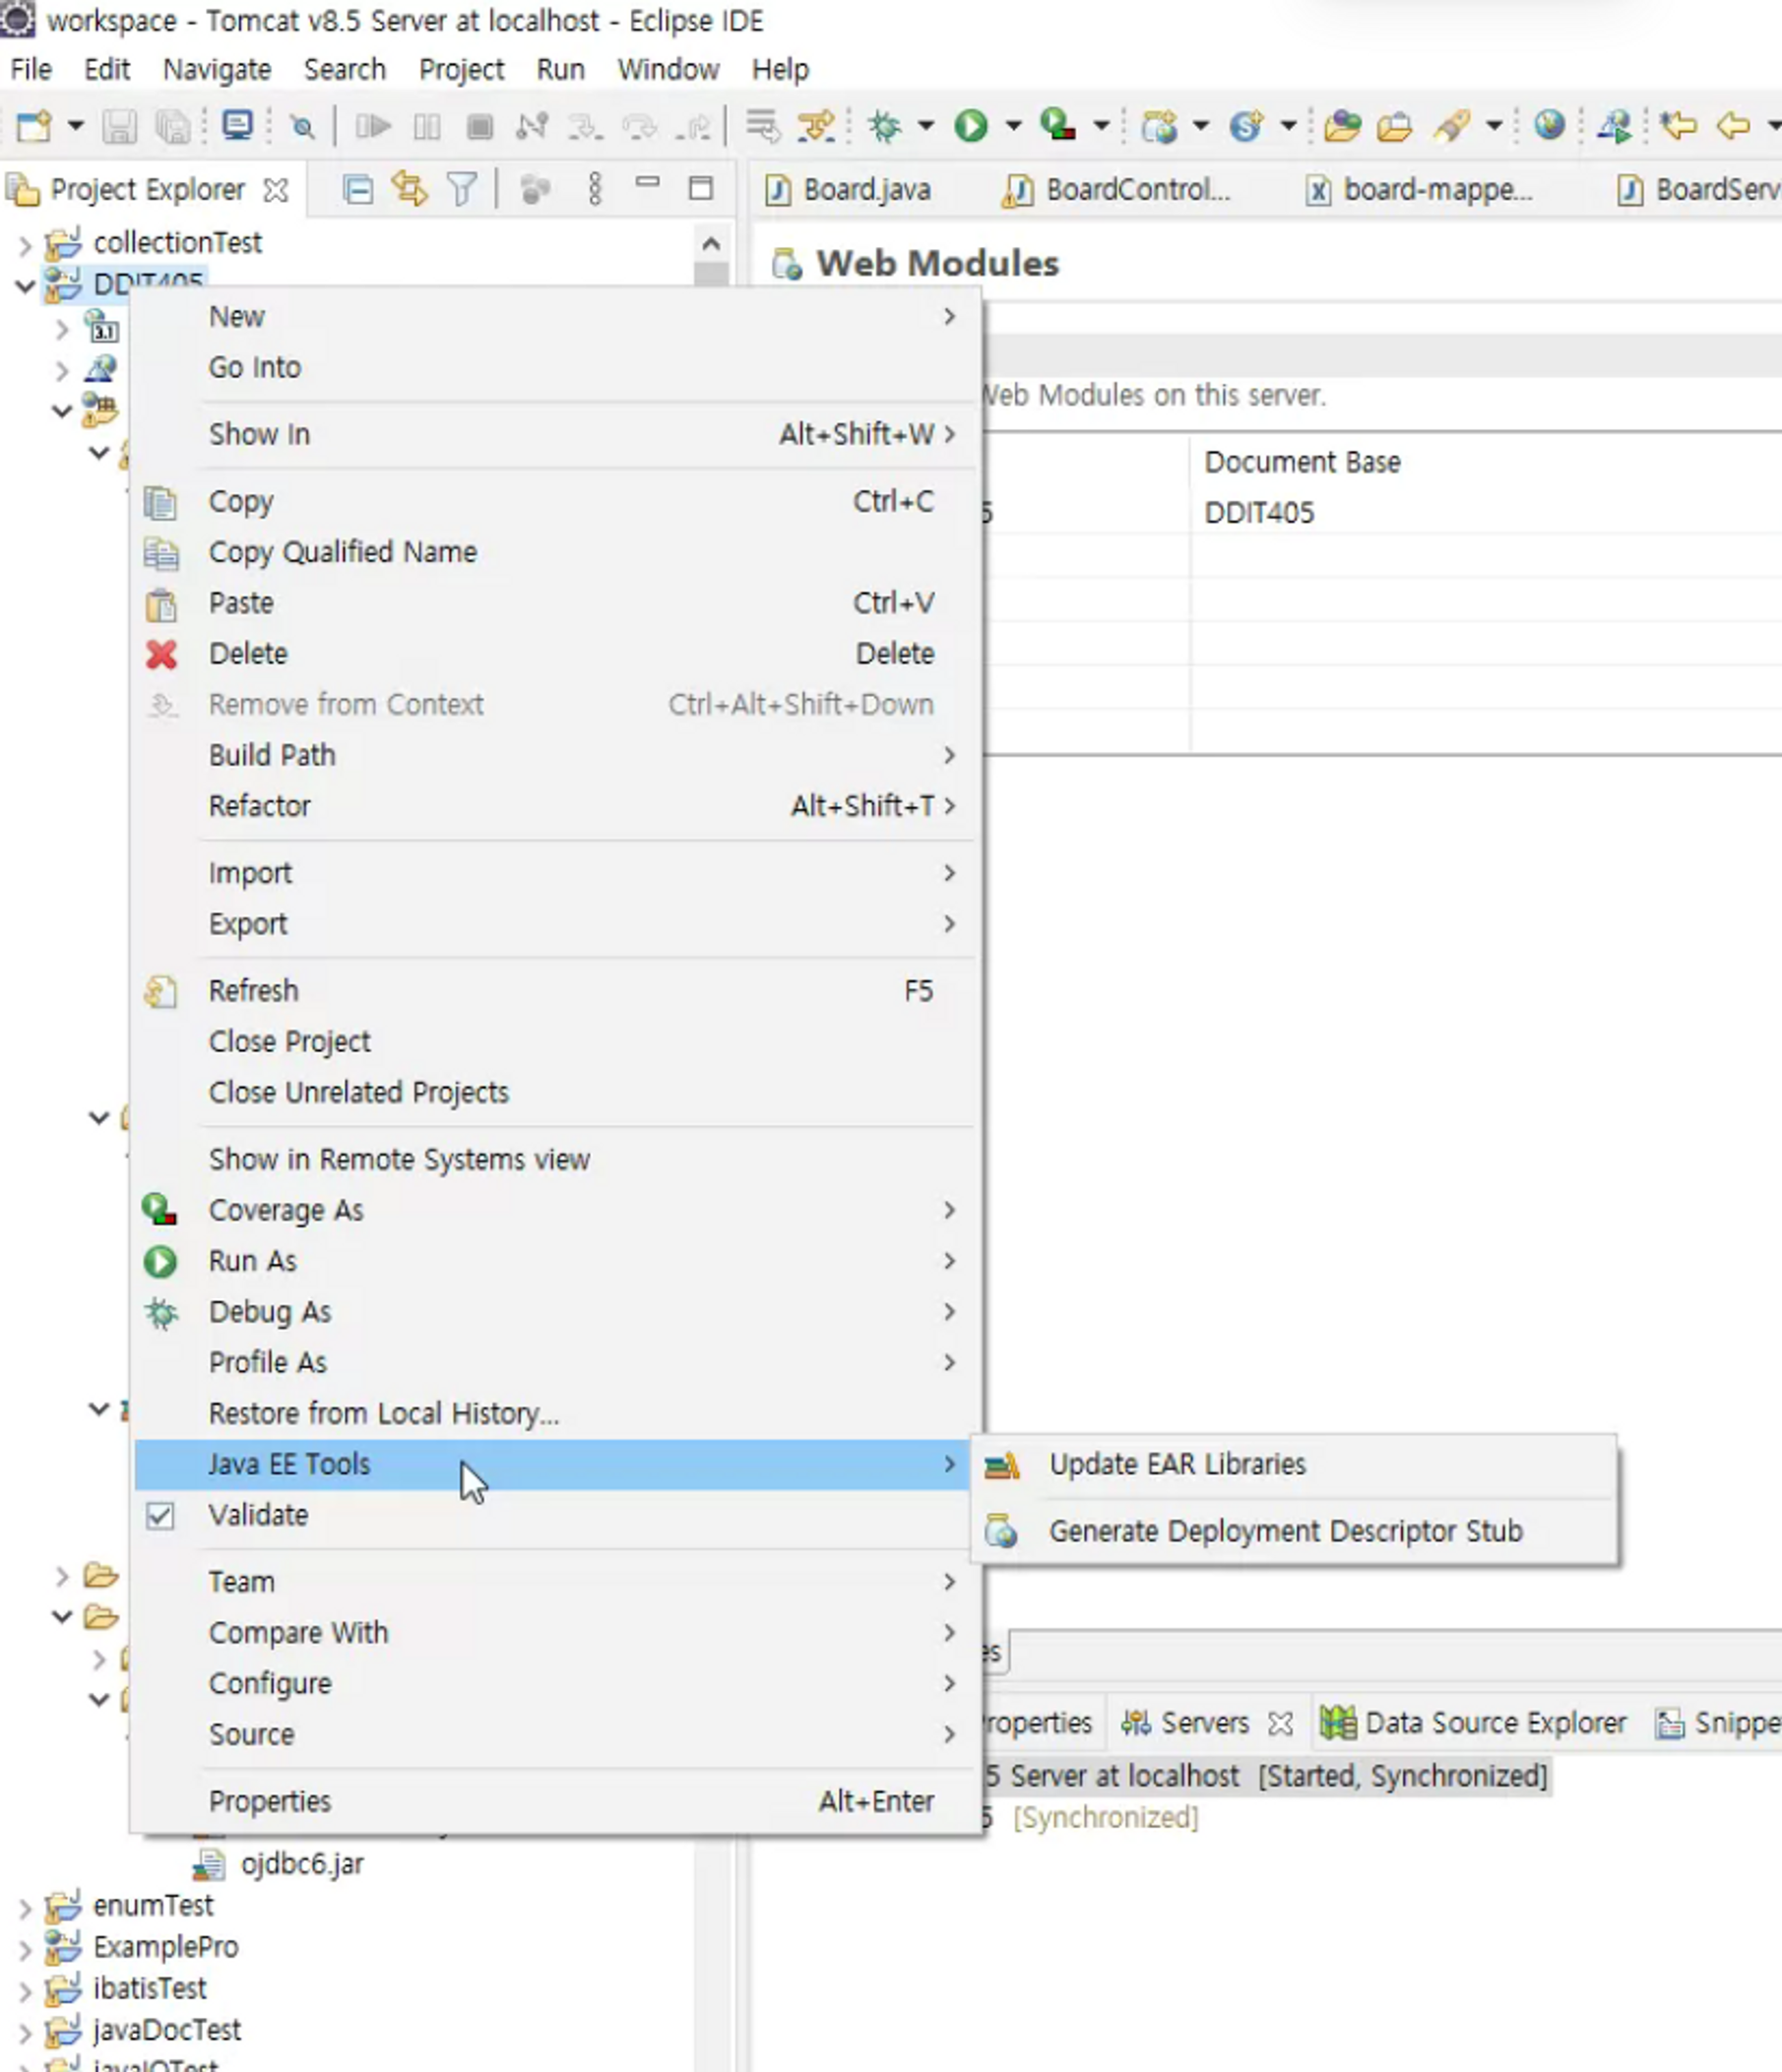Click the Back navigation arrow toolbar icon
The image size is (1782, 2072).
pyautogui.click(x=1733, y=126)
